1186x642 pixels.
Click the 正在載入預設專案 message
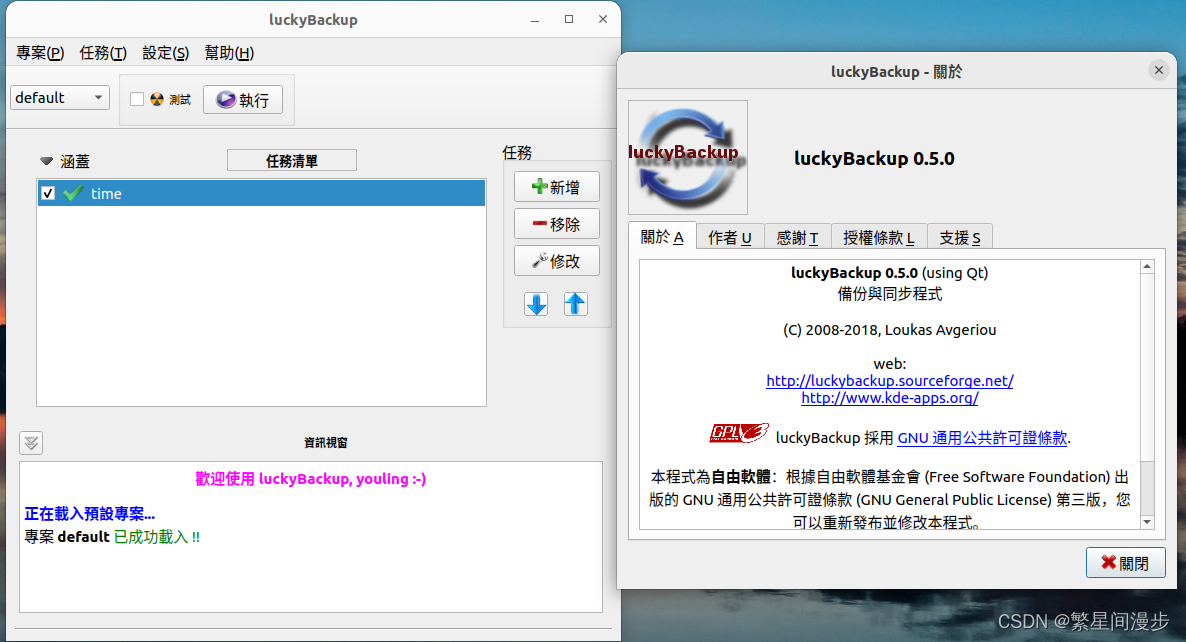coord(89,514)
